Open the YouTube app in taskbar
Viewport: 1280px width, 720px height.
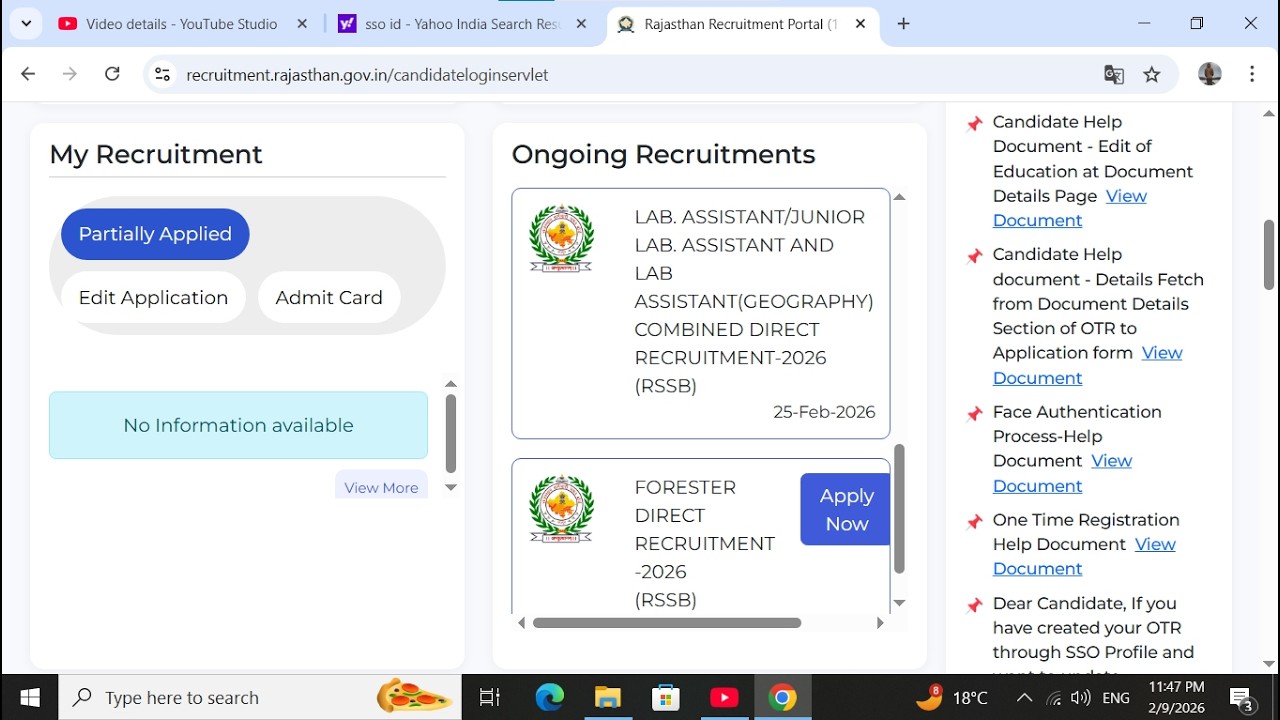[x=724, y=697]
